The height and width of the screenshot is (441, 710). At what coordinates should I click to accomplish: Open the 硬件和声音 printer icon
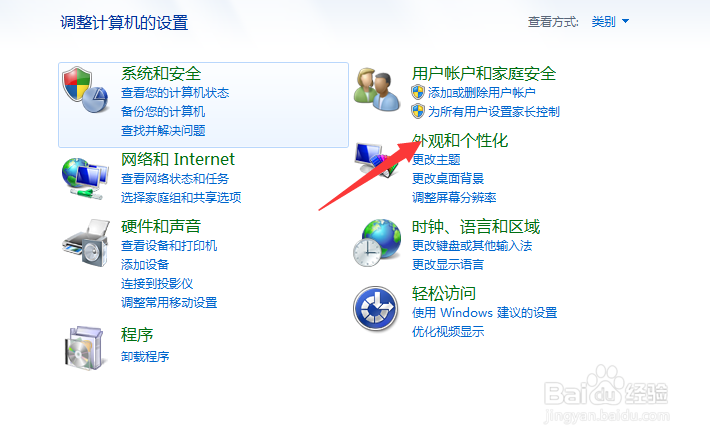click(x=86, y=243)
